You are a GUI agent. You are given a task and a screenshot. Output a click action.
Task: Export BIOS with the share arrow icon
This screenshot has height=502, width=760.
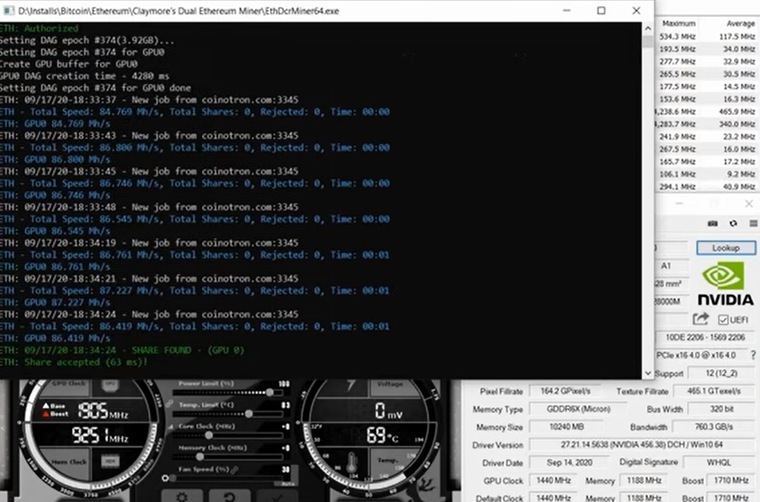(x=700, y=319)
